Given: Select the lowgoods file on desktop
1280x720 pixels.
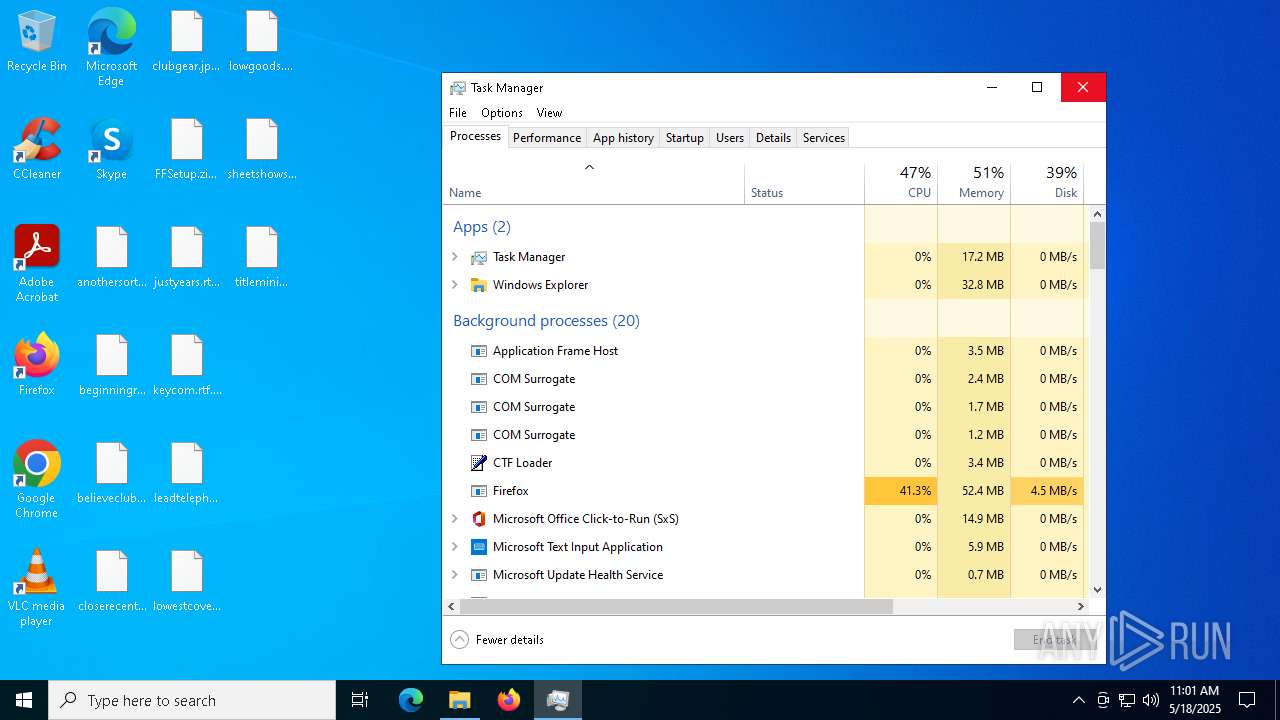Looking at the screenshot, I should (261, 42).
